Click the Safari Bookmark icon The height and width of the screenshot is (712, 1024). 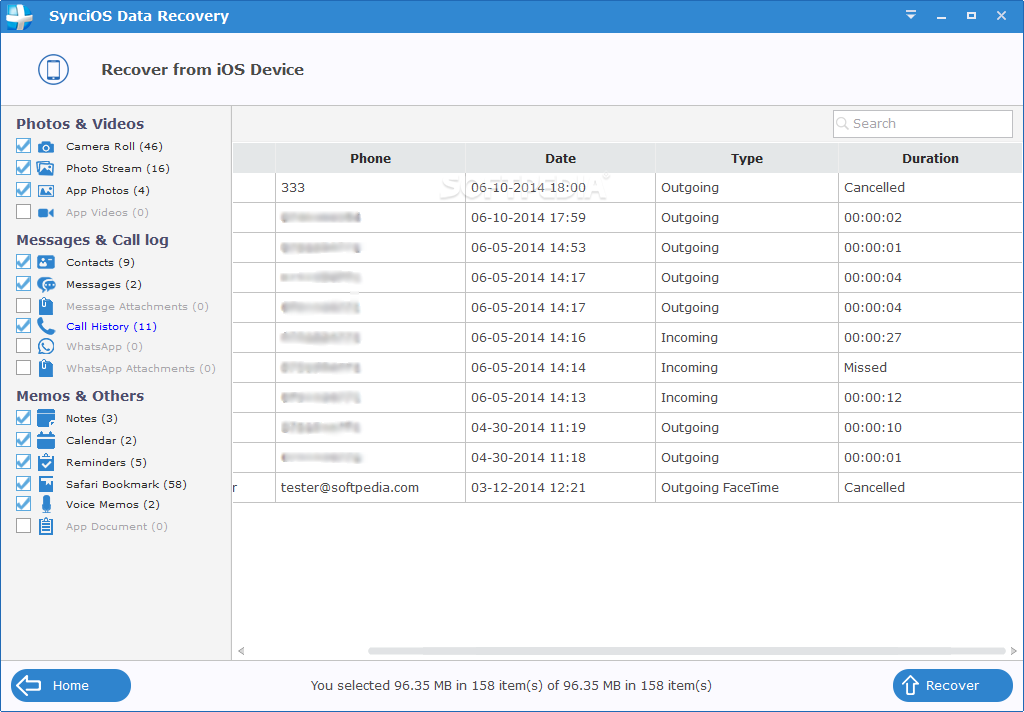click(x=46, y=484)
